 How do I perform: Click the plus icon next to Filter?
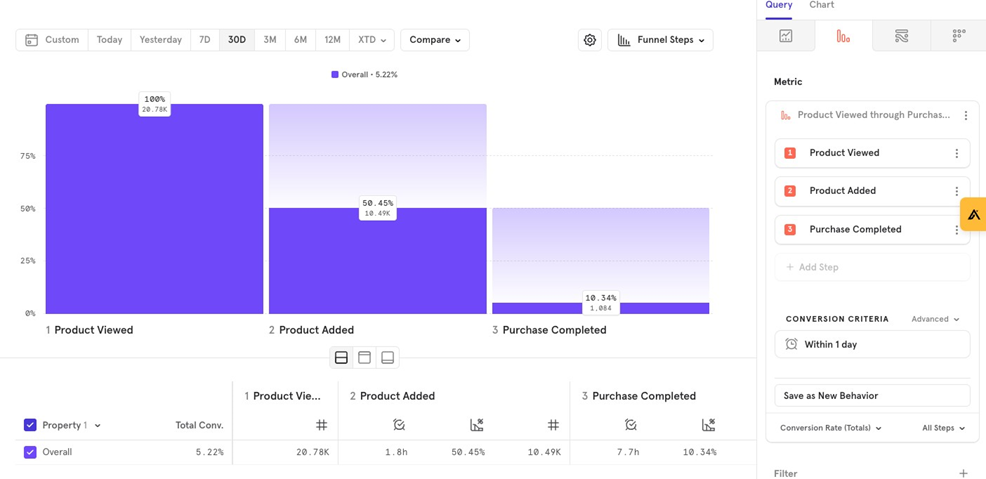963,473
